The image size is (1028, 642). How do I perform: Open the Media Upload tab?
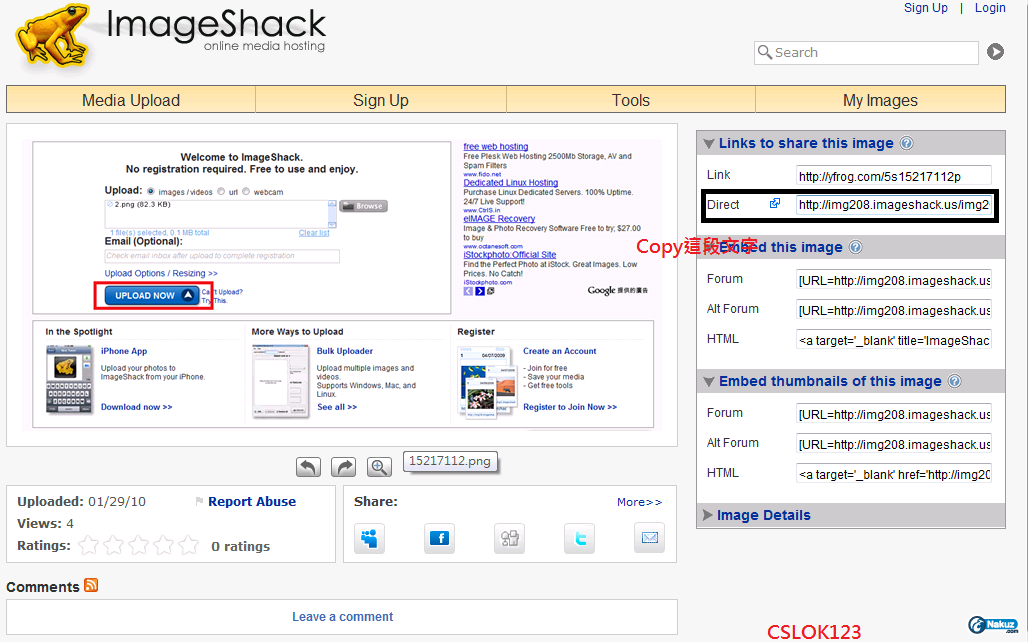click(131, 100)
